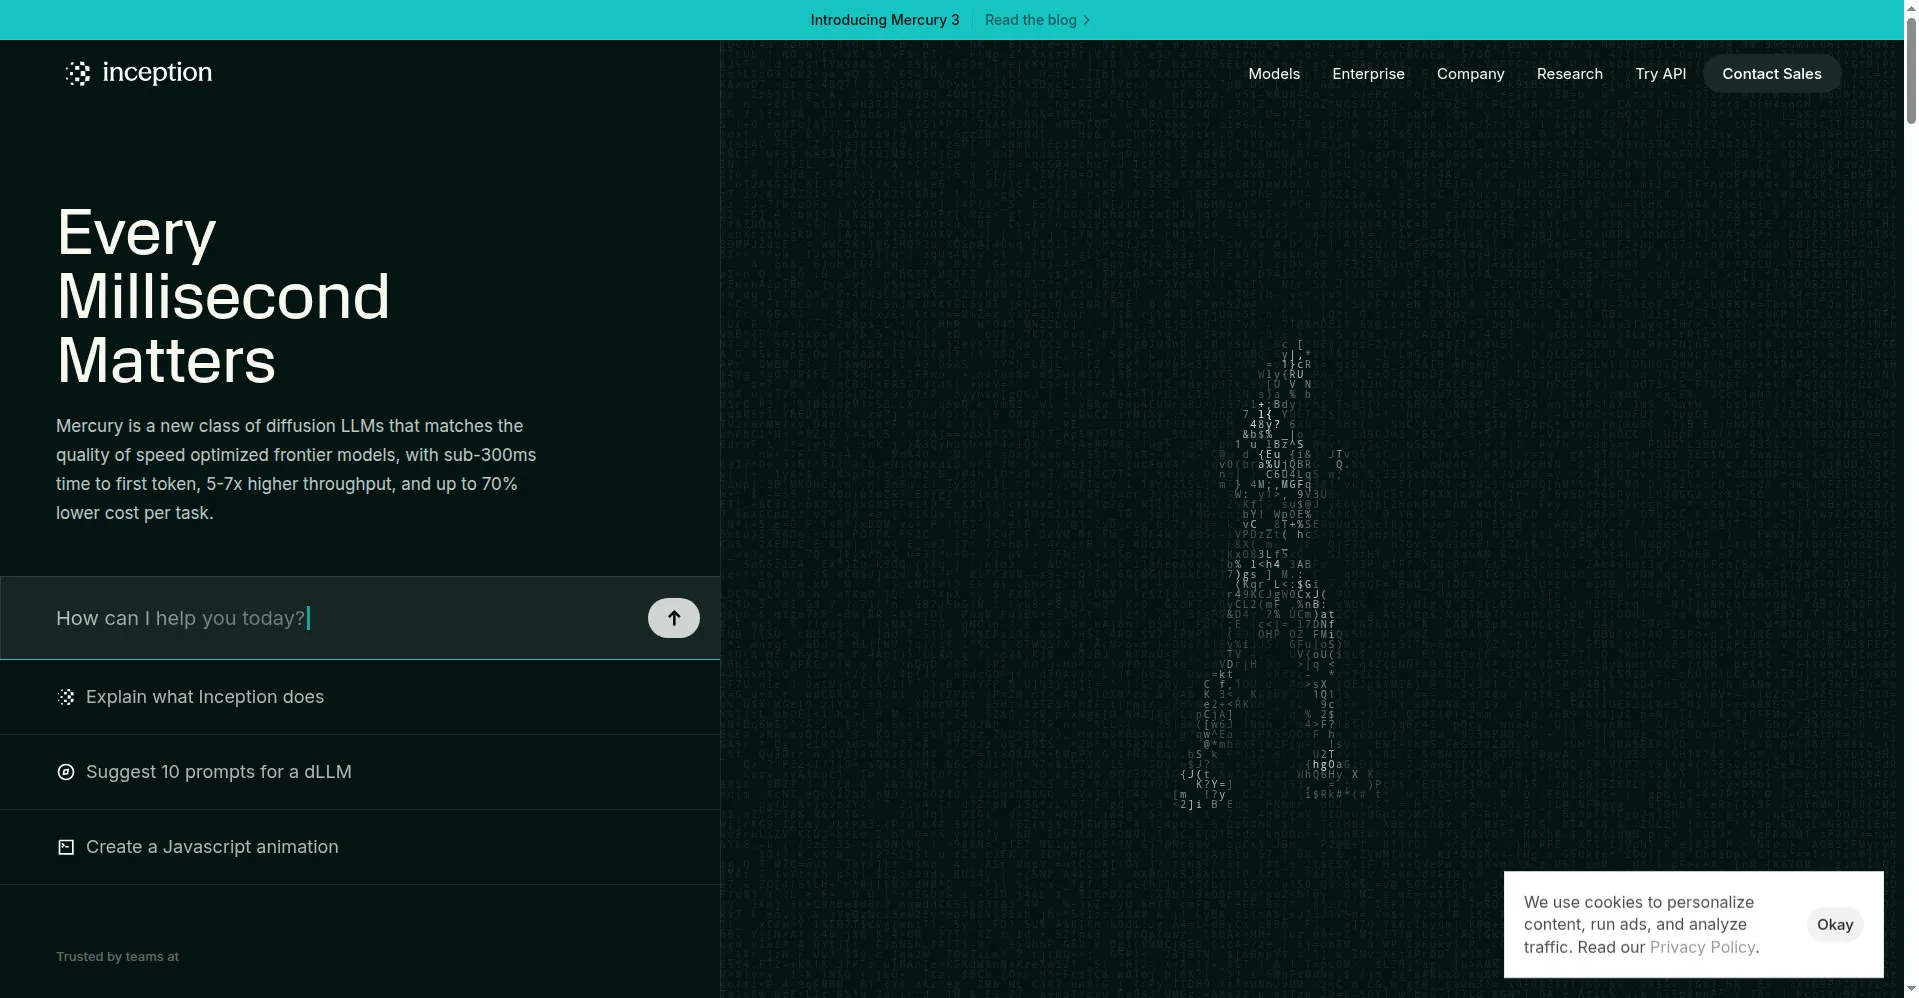Open the Models menu
The width and height of the screenshot is (1919, 998).
point(1274,74)
